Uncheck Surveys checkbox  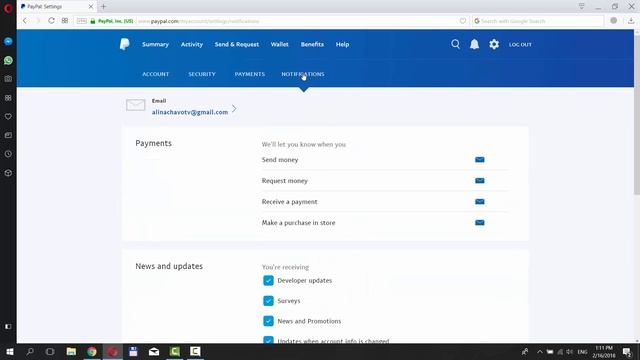(x=268, y=301)
